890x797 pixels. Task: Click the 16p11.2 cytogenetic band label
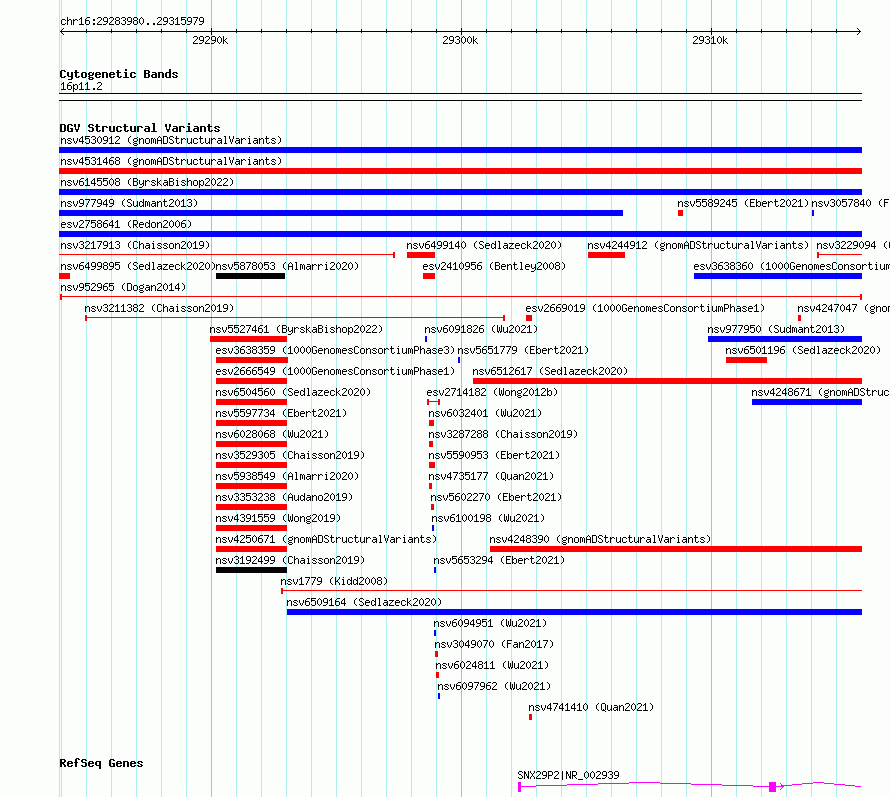[81, 86]
